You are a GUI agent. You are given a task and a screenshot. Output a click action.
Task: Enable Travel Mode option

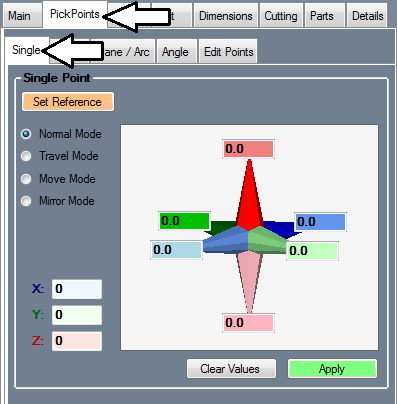click(26, 156)
